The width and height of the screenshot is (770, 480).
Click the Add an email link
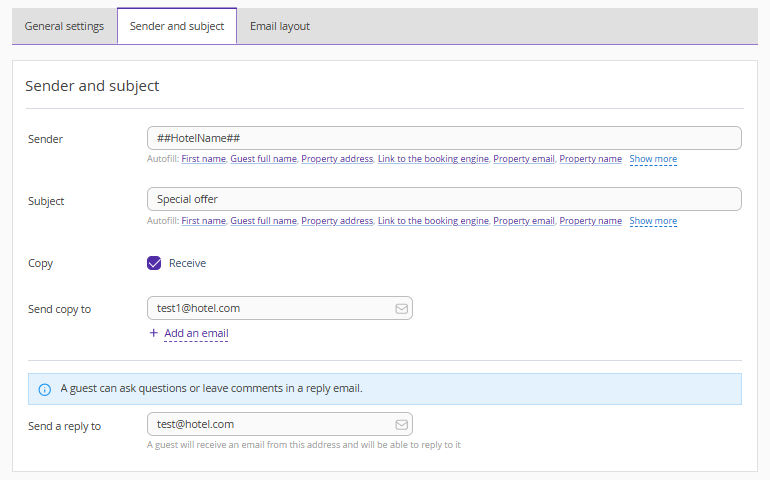coord(196,333)
